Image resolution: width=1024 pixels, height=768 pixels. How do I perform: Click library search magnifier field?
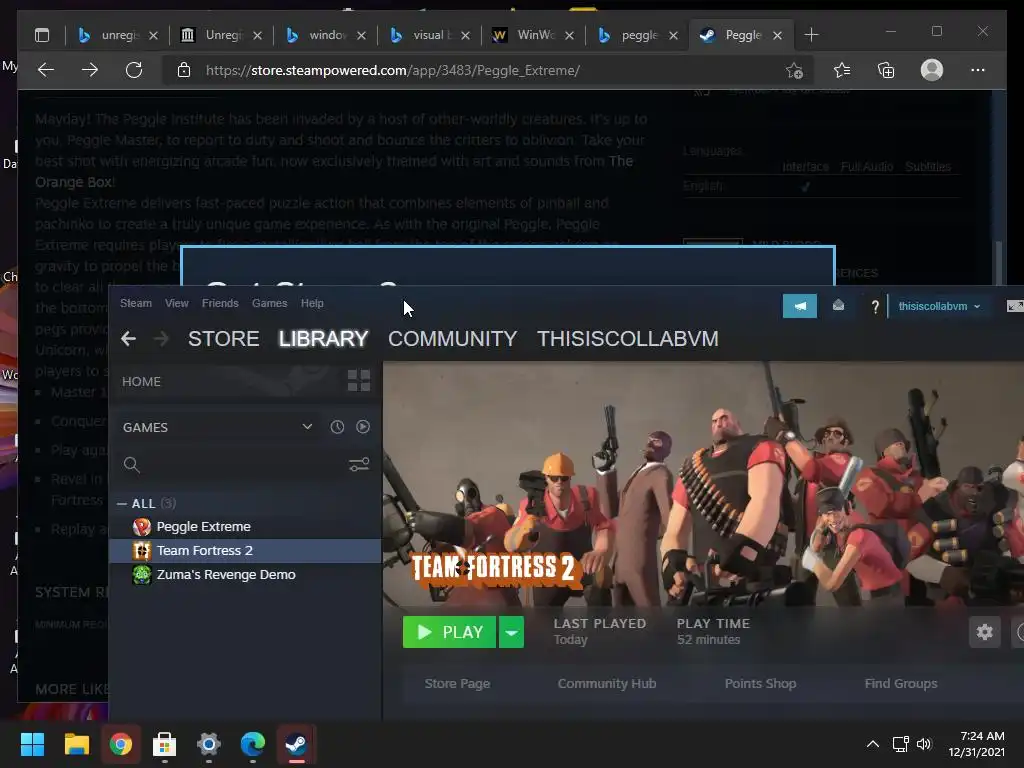[131, 464]
